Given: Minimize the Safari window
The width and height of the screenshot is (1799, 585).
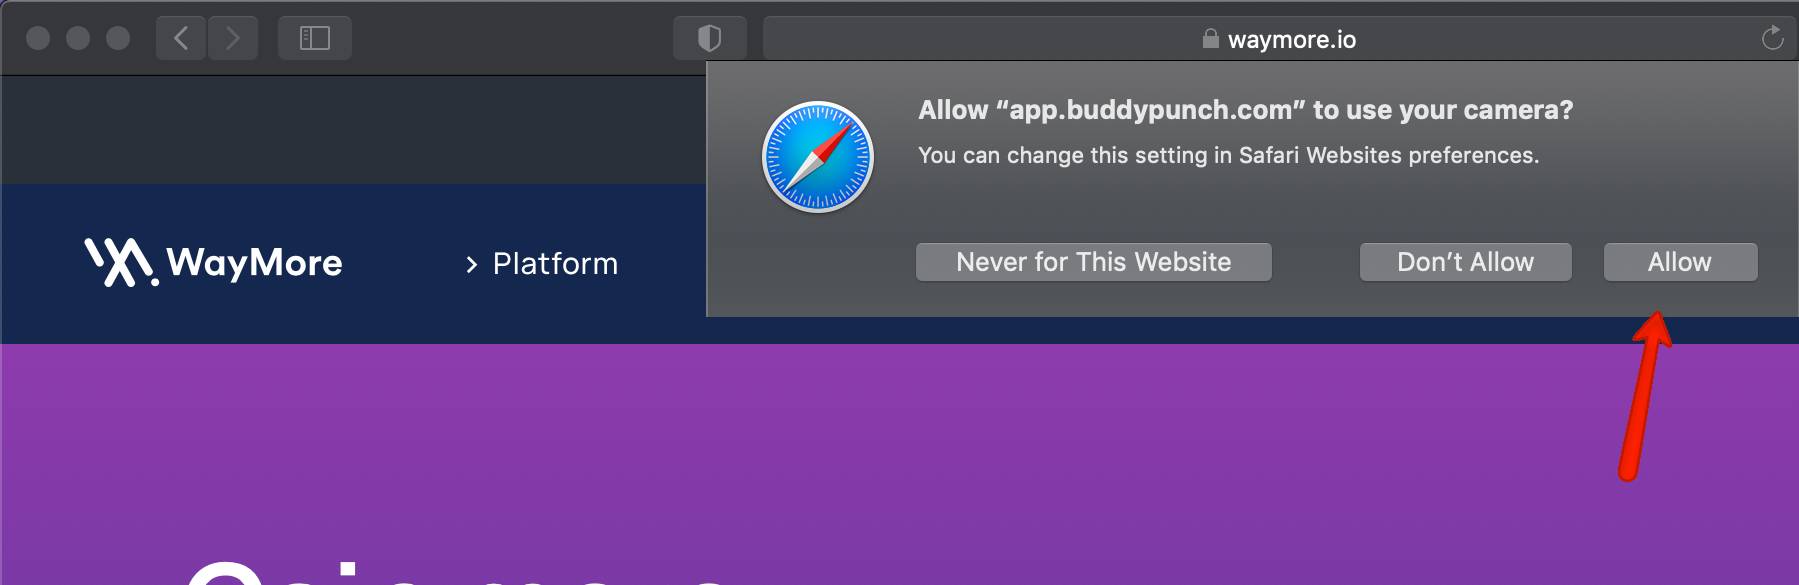Looking at the screenshot, I should (x=78, y=38).
